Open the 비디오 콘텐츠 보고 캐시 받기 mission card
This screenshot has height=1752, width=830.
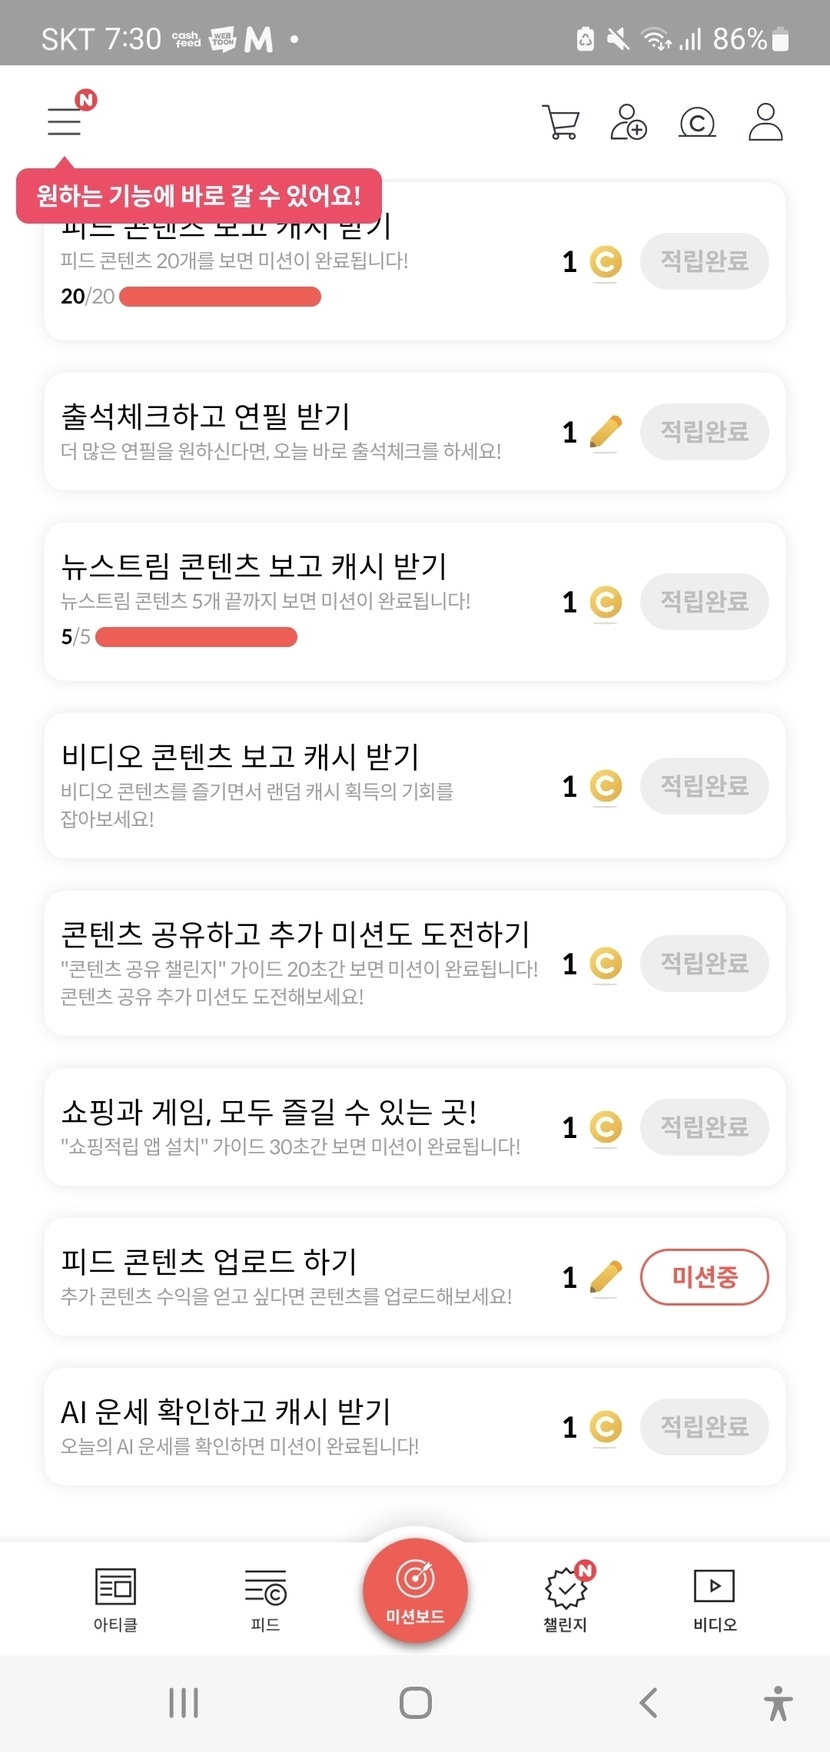coord(300,785)
